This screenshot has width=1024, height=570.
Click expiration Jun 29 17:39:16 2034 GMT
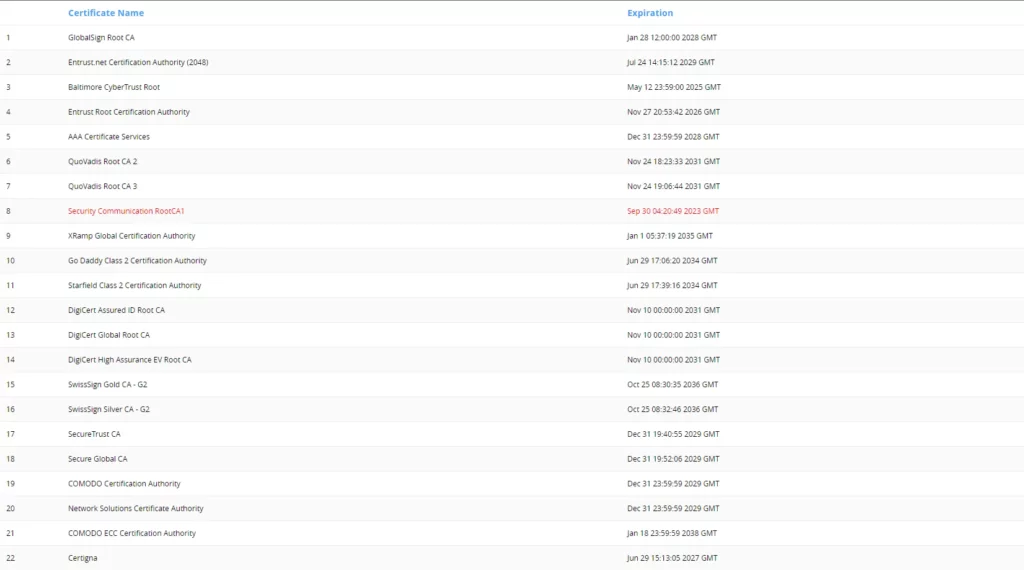[x=672, y=286]
